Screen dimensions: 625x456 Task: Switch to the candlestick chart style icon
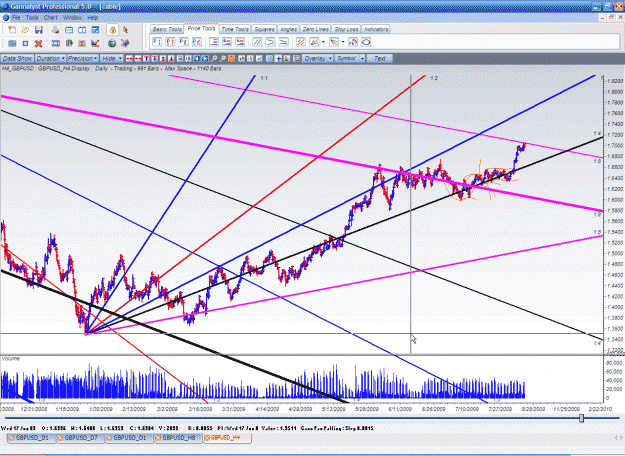tap(242, 59)
